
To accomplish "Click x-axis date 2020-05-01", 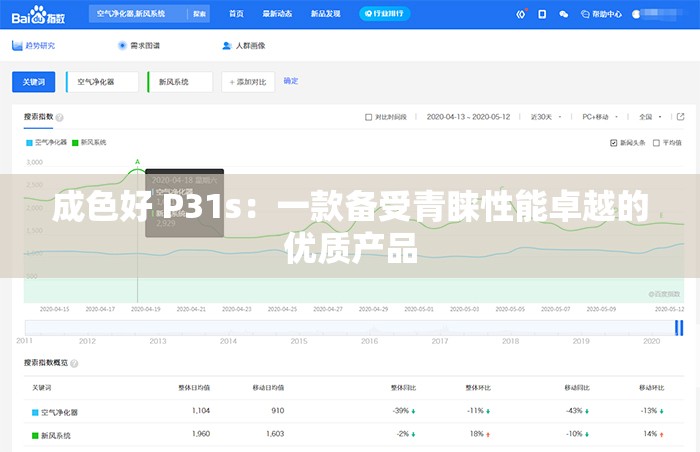I will 419,309.
